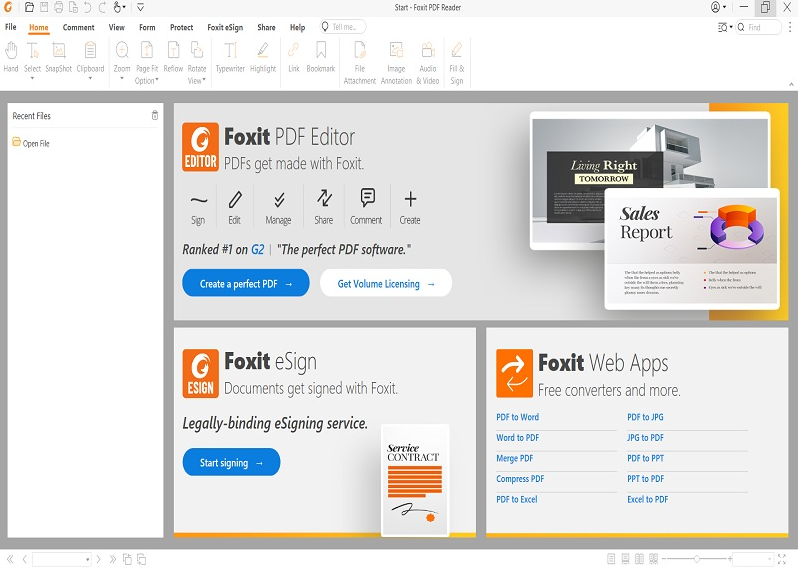The width and height of the screenshot is (798, 569).
Task: Expand the Zoom dropdown arrow
Action: (122, 78)
